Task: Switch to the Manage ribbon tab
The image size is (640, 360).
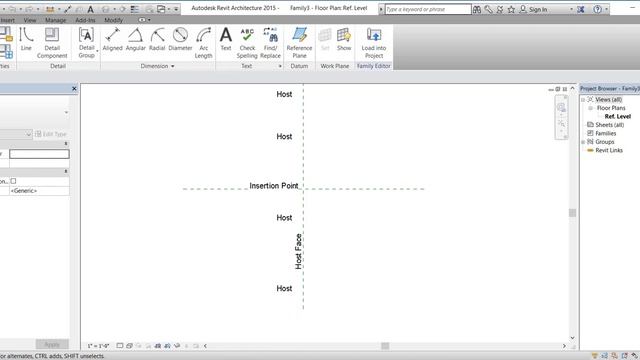Action: [x=56, y=20]
